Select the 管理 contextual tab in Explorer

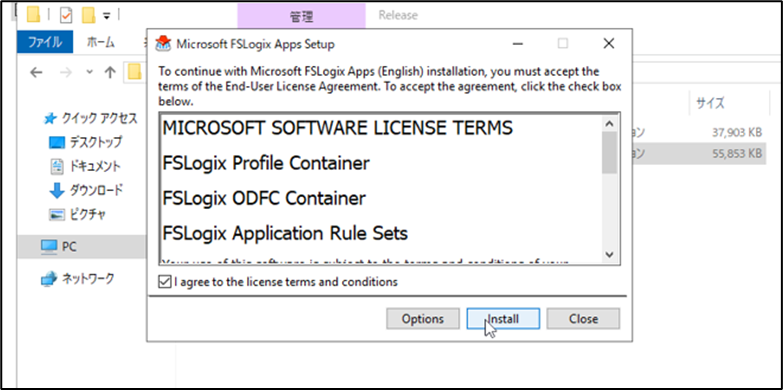point(302,16)
